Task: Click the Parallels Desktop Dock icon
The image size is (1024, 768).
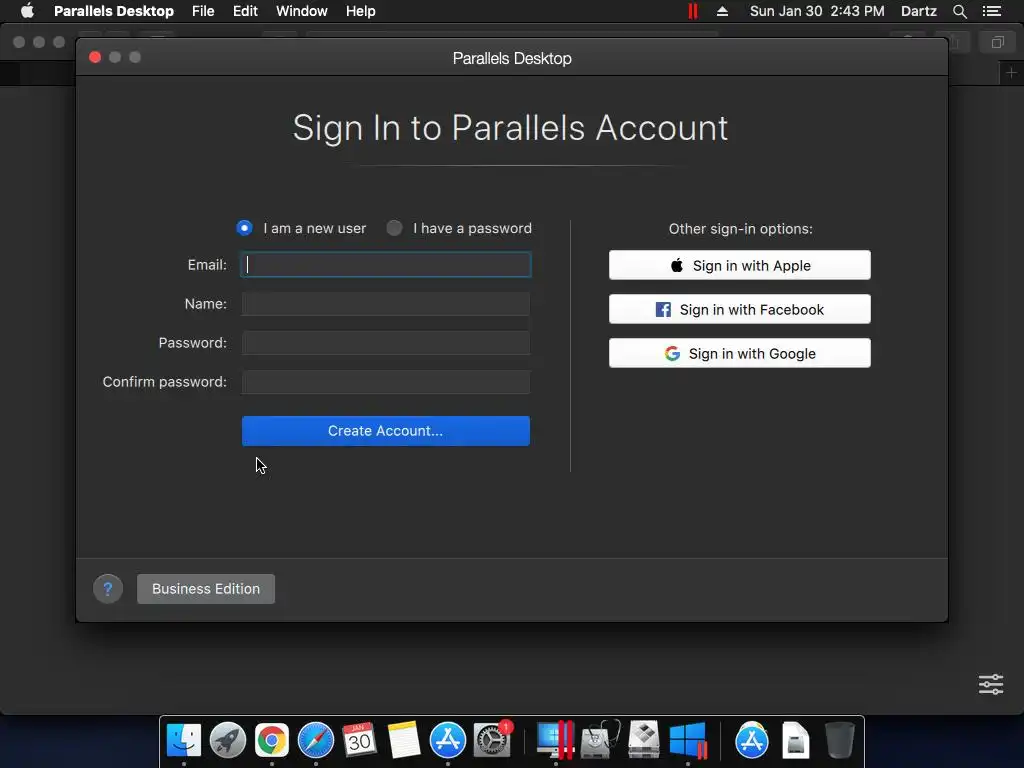Action: pos(555,741)
